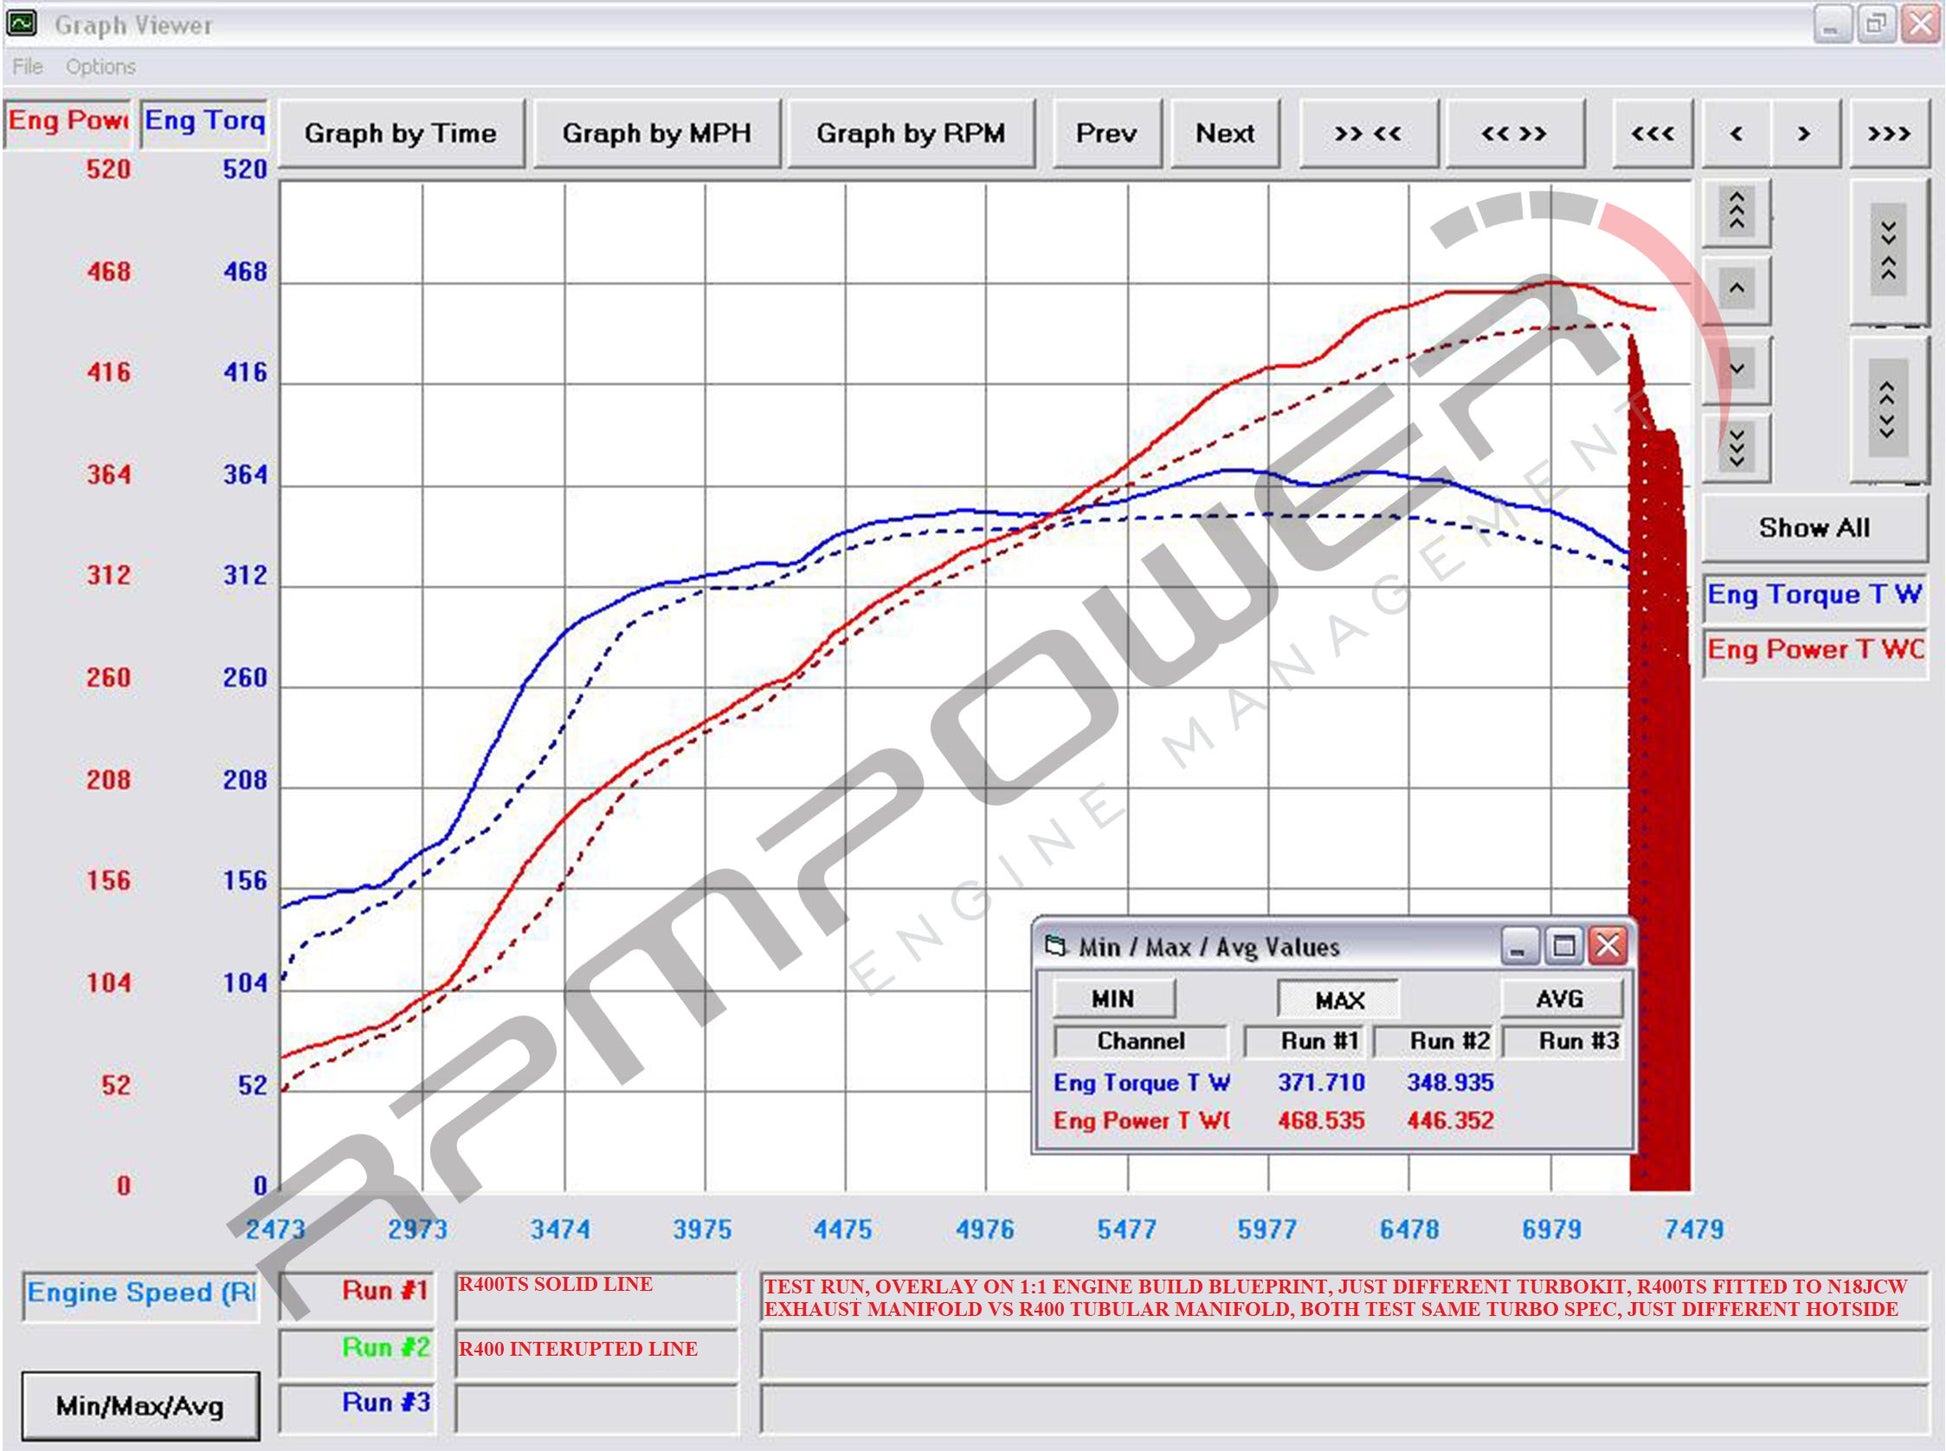Select MAX in Min/Max/Avg Values window
1946x1451 pixels.
tap(1338, 999)
